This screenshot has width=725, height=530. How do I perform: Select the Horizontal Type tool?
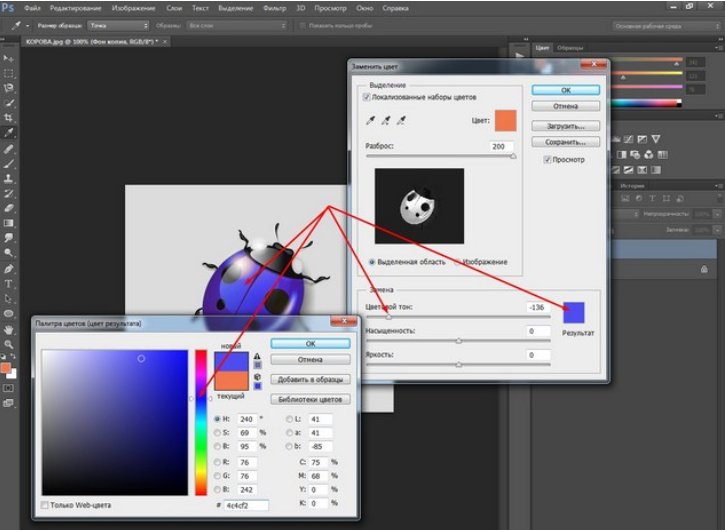tap(8, 284)
